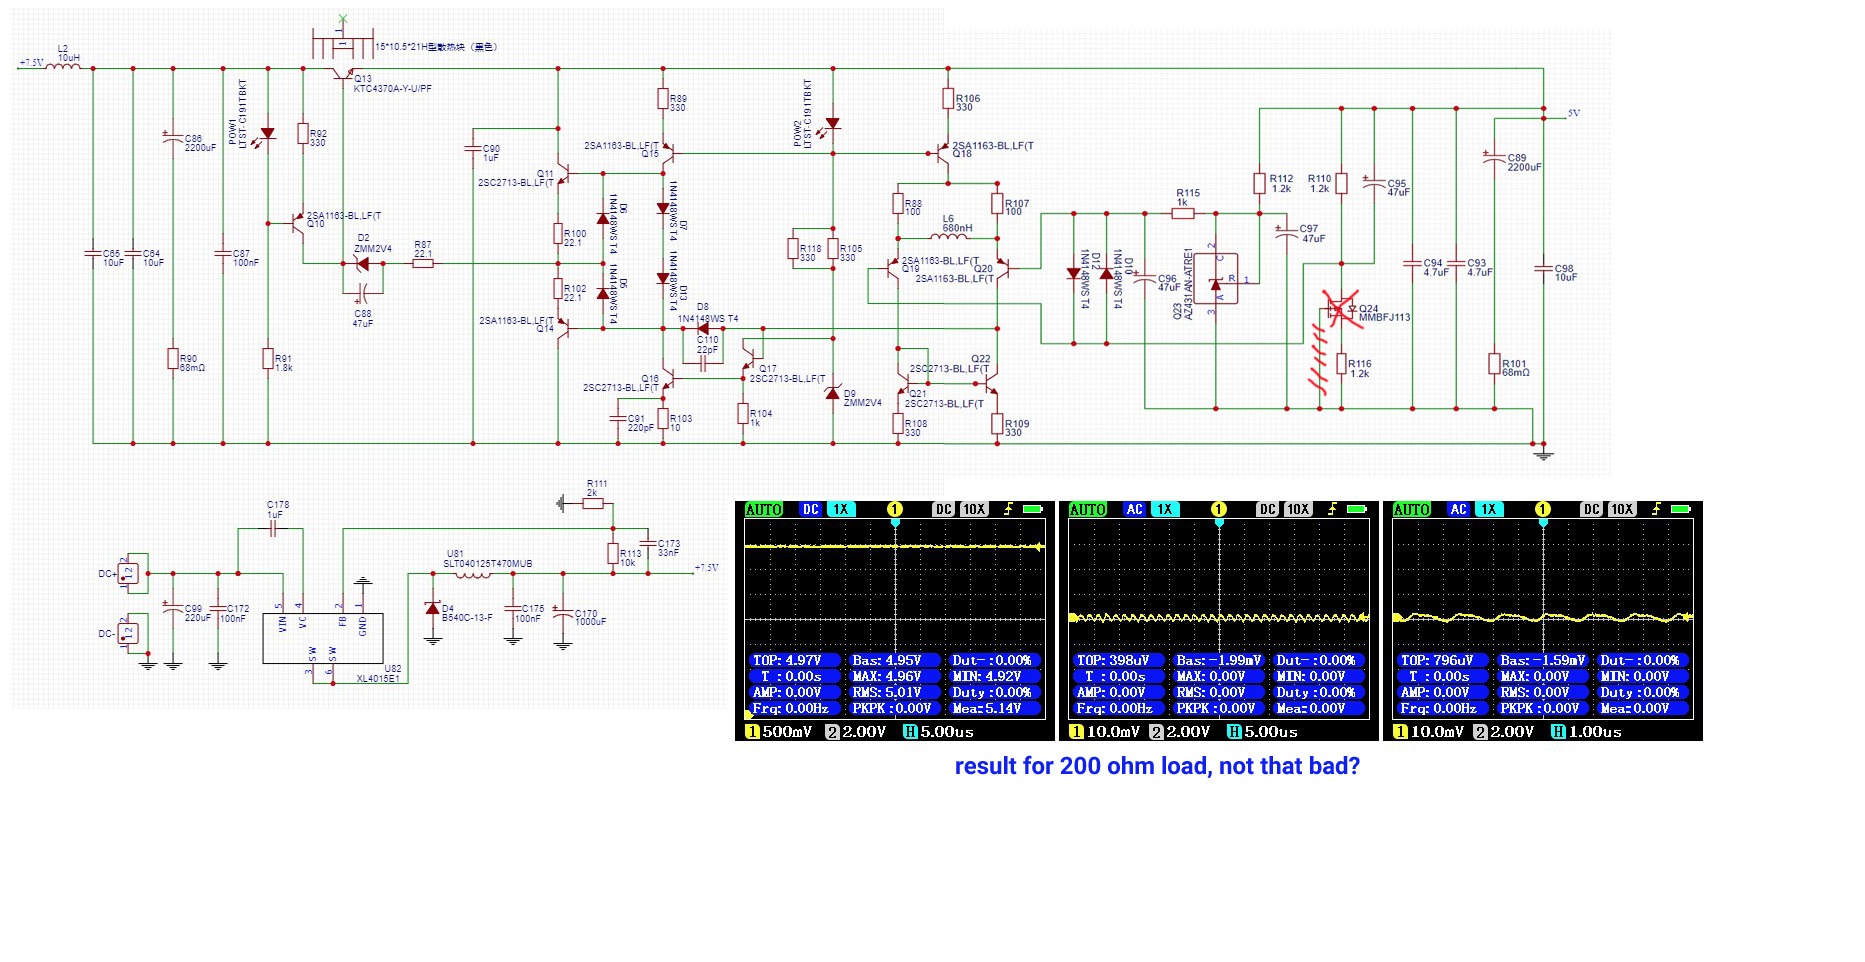The width and height of the screenshot is (1865, 962).
Task: Click the C178 1uF capacitor
Action: pos(273,529)
